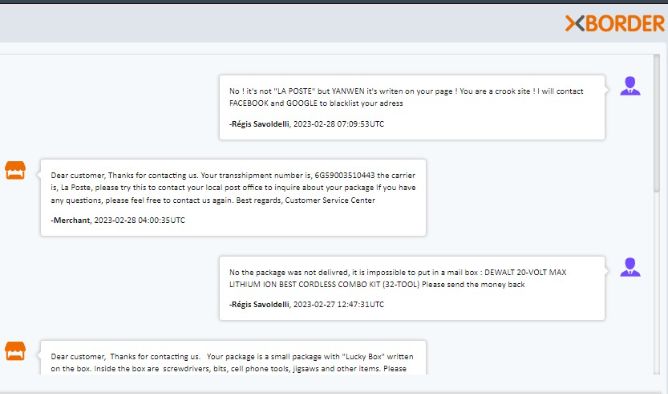Click the text "LITHIUM ION BEST CORDLESS COMBO KIT"
668x394 pixels.
tap(305, 284)
